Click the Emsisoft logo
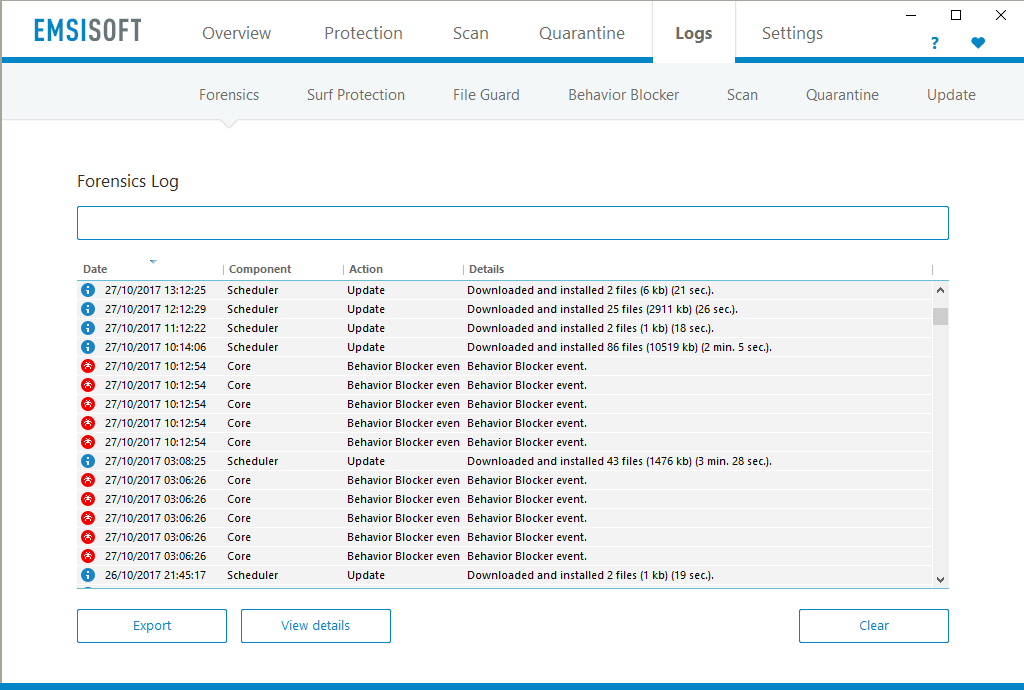The image size is (1024, 690). click(x=88, y=31)
